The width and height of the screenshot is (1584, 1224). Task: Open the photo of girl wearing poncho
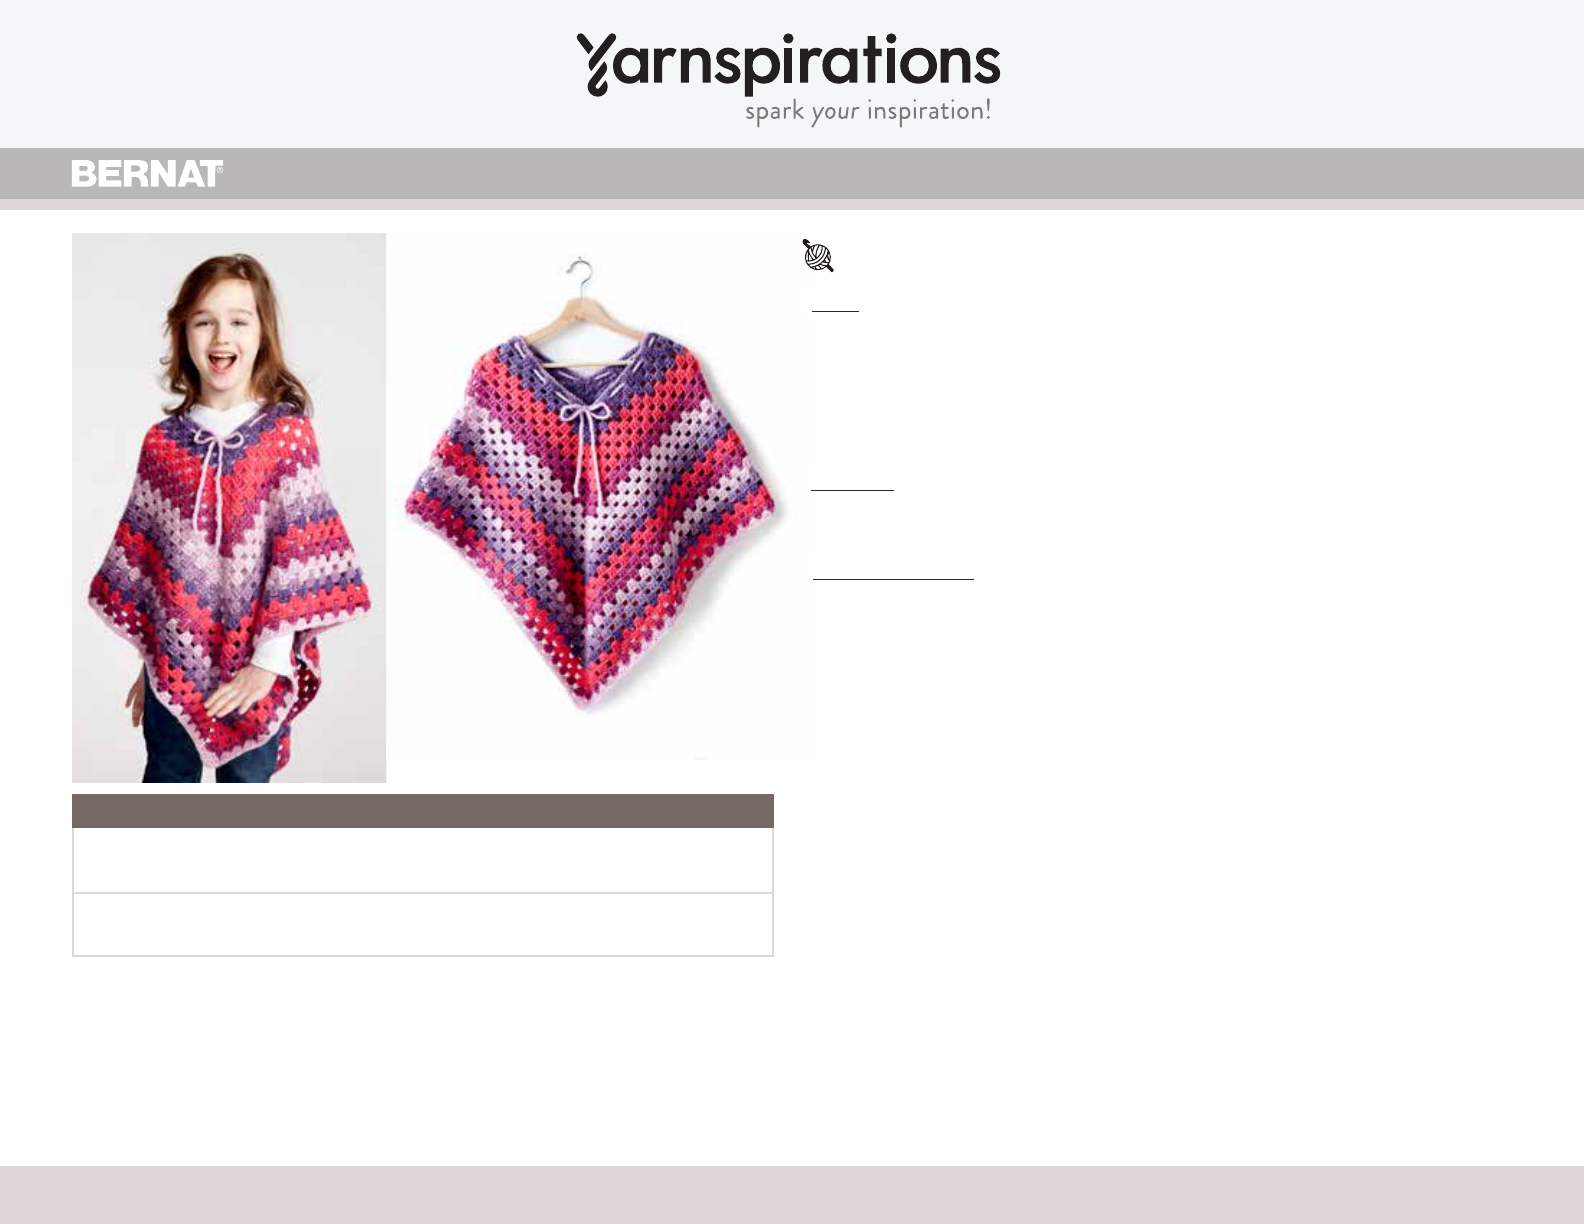229,508
